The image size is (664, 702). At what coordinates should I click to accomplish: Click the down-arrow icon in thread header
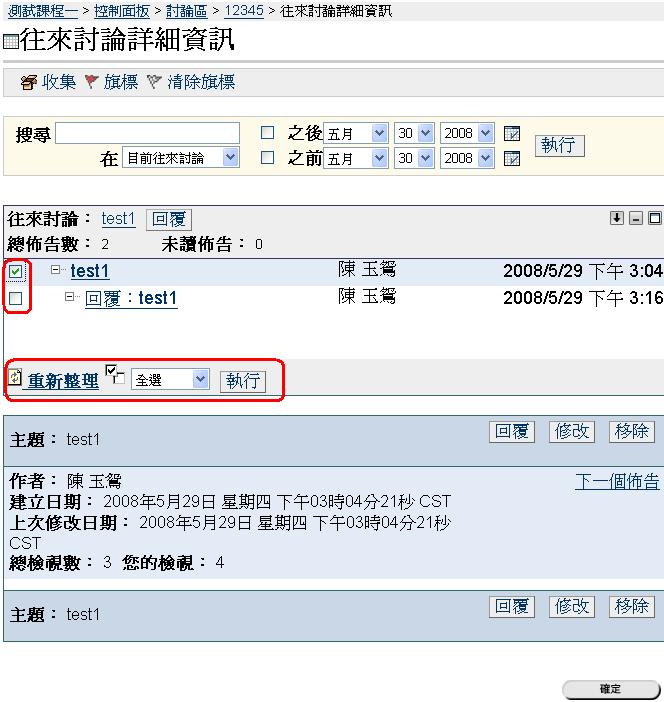tap(617, 218)
